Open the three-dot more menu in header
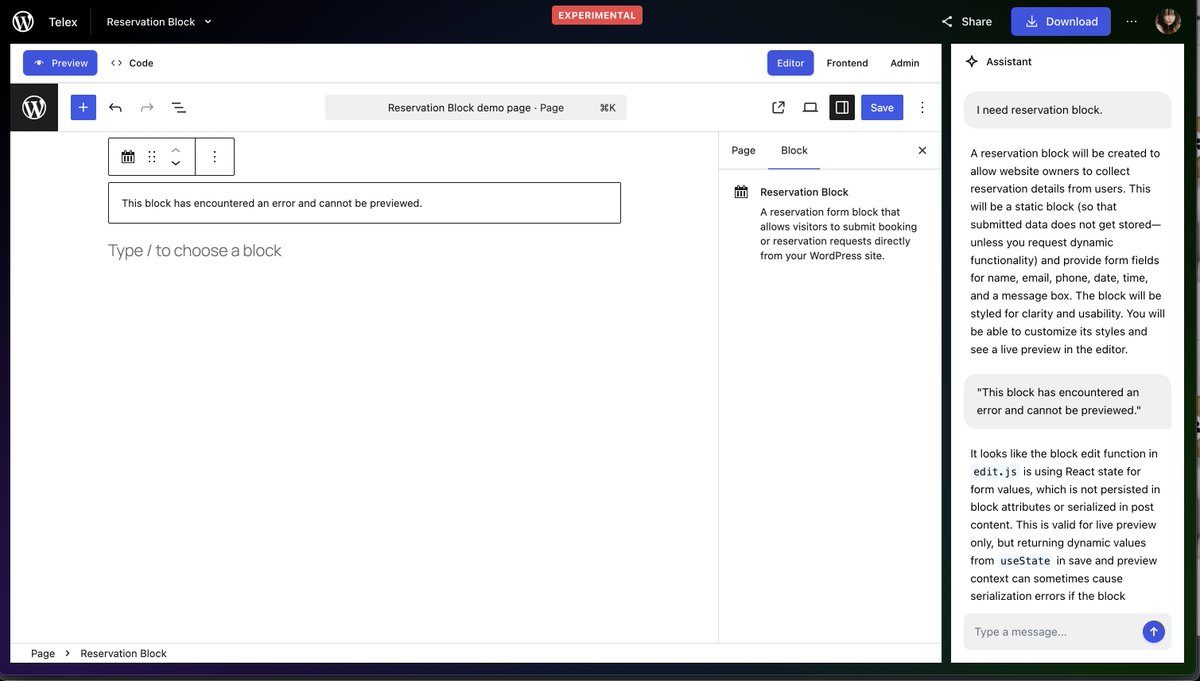Screen dimensions: 1200x681 click(x=1132, y=21)
